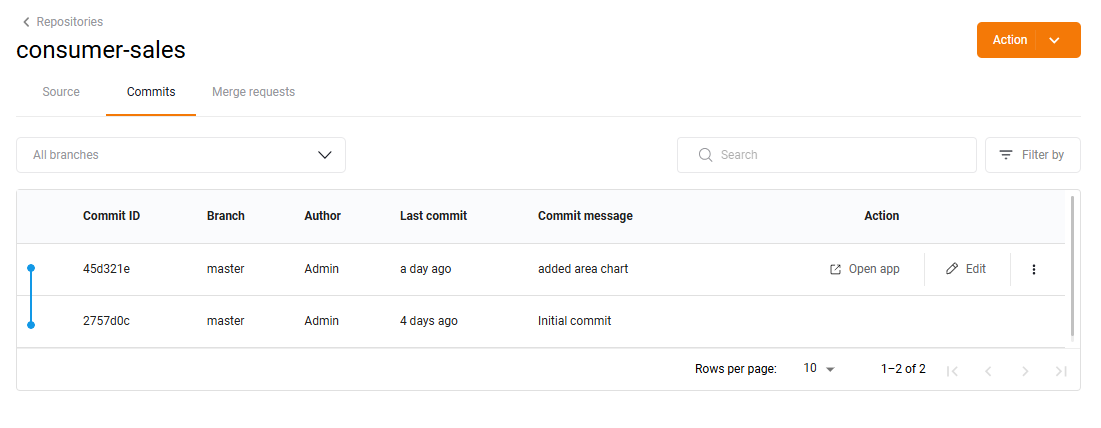The image size is (1101, 428).
Task: Click the pencil Edit icon
Action: [x=952, y=269]
